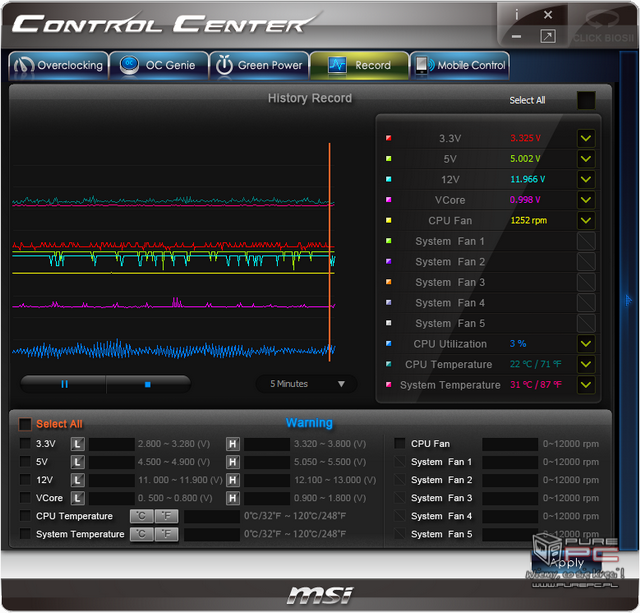The image size is (640, 613).
Task: Toggle CPU Fan graph display check
Action: coord(586,220)
